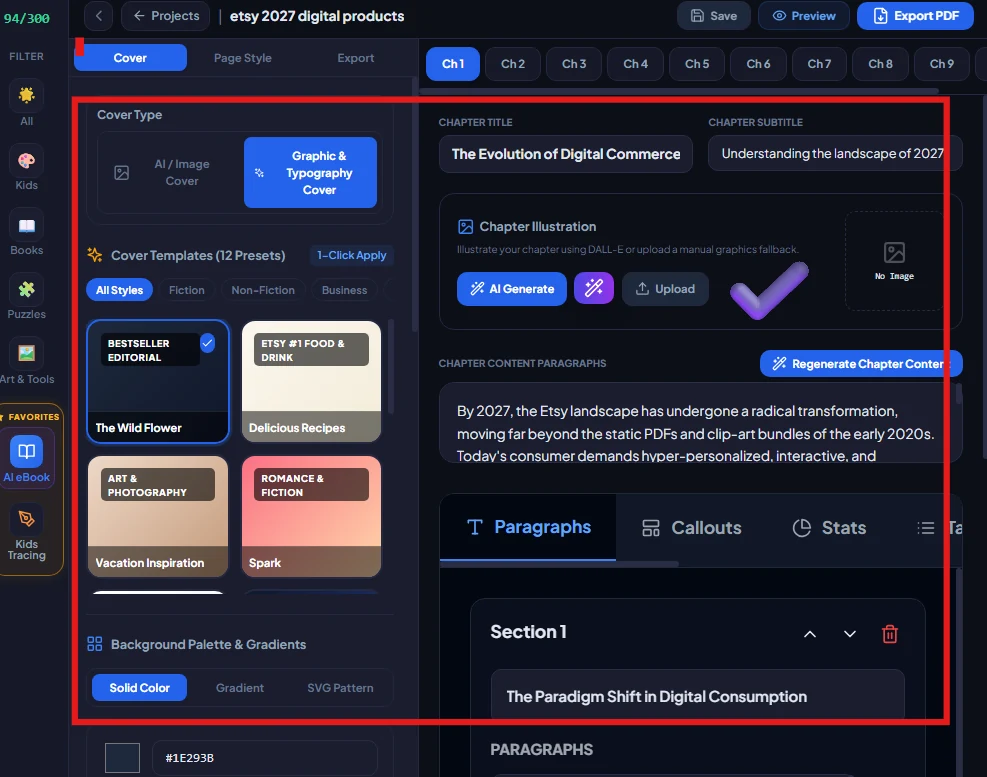Filter templates by Business
This screenshot has width=987, height=777.
click(x=344, y=290)
